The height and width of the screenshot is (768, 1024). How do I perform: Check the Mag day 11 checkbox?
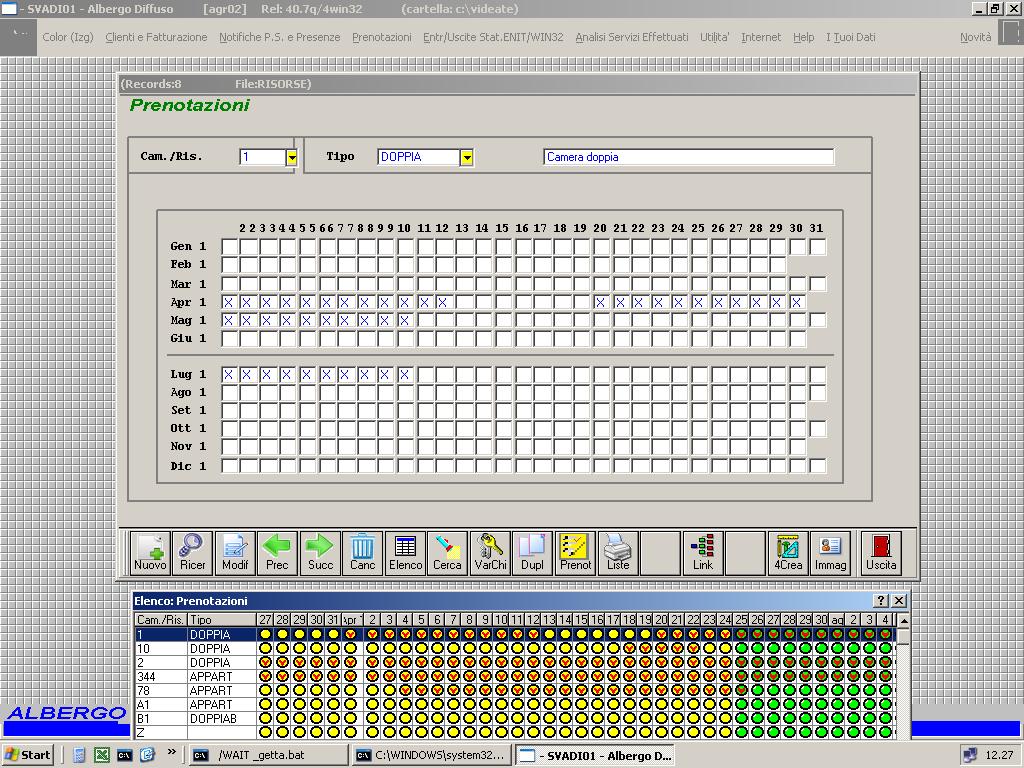(425, 321)
